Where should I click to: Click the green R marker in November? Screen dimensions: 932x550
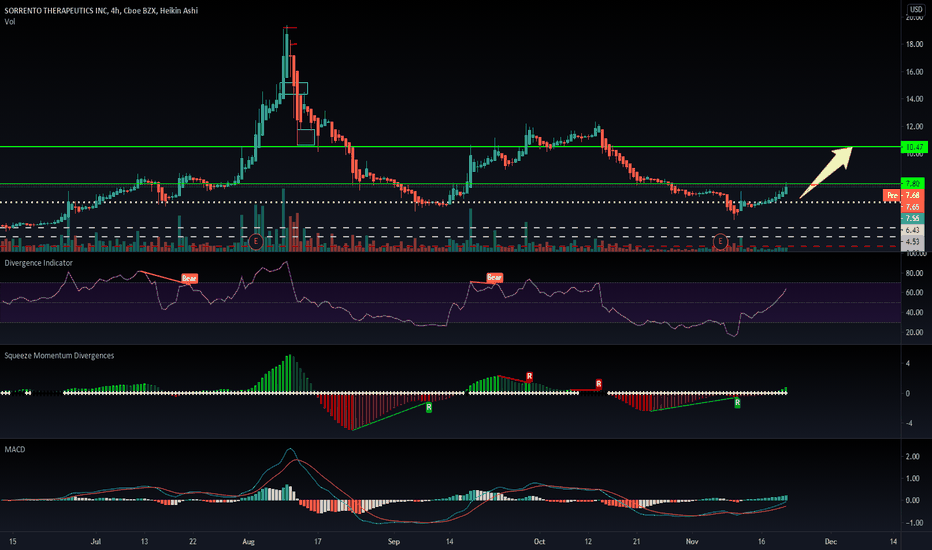[x=737, y=403]
